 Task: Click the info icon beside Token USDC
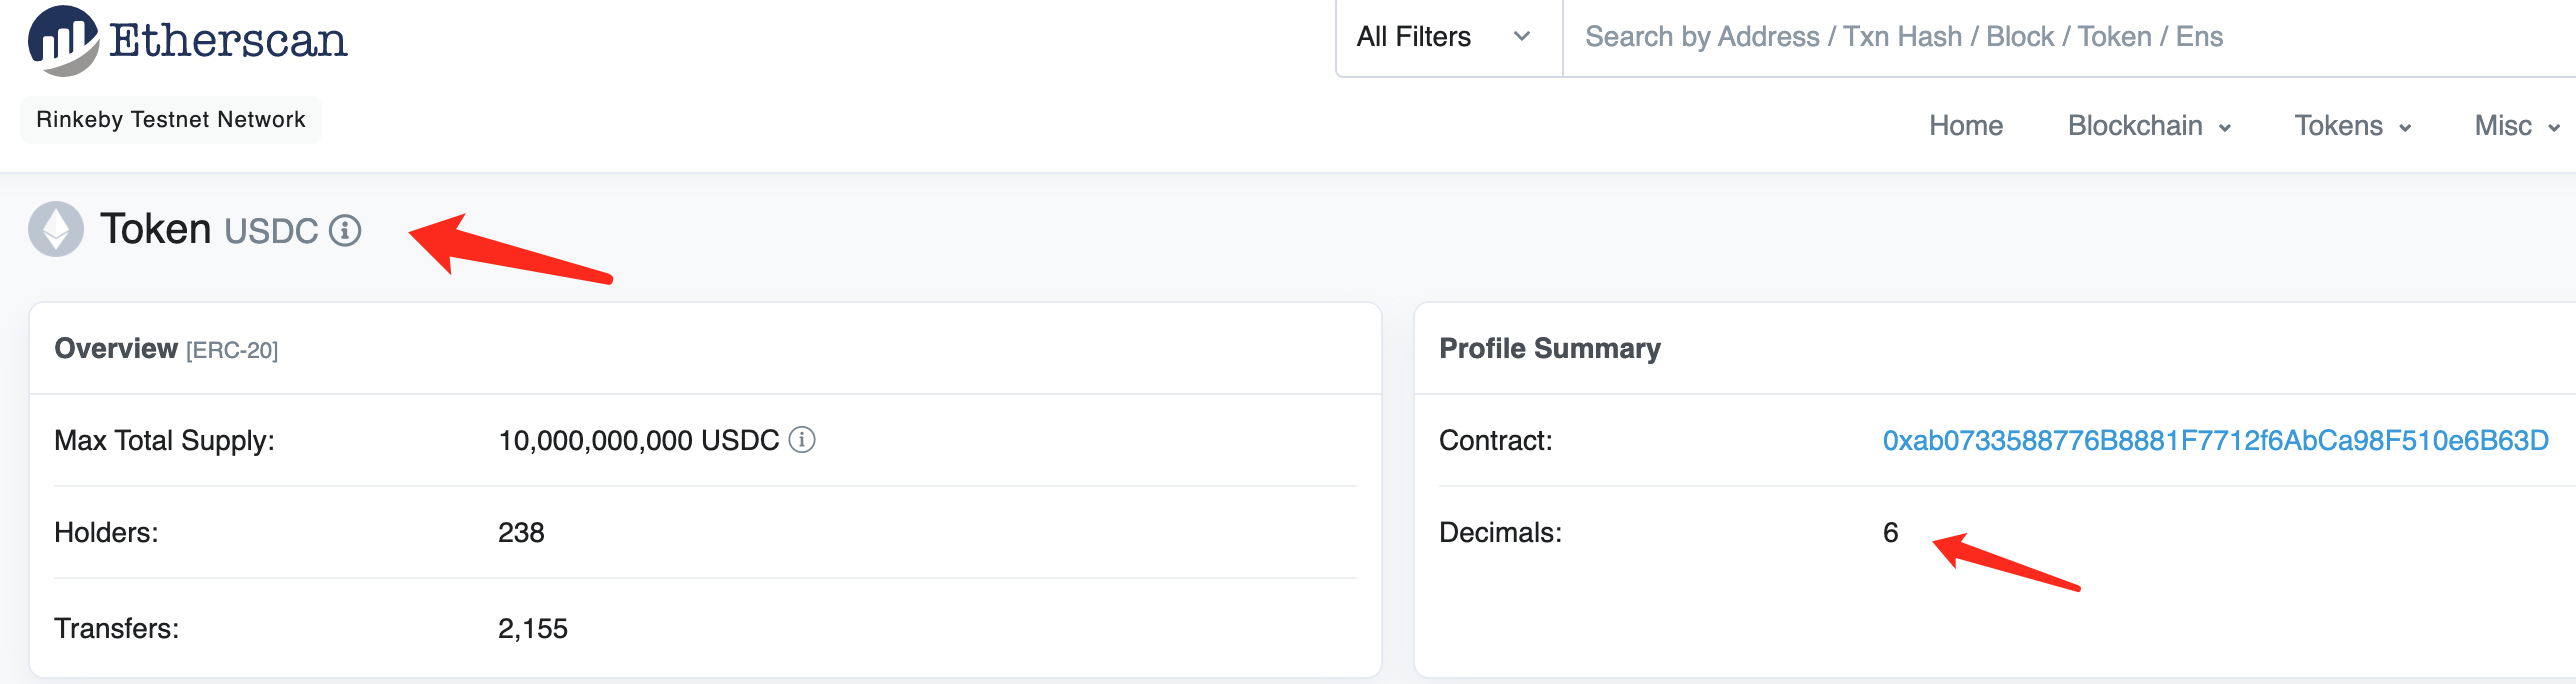pos(345,231)
